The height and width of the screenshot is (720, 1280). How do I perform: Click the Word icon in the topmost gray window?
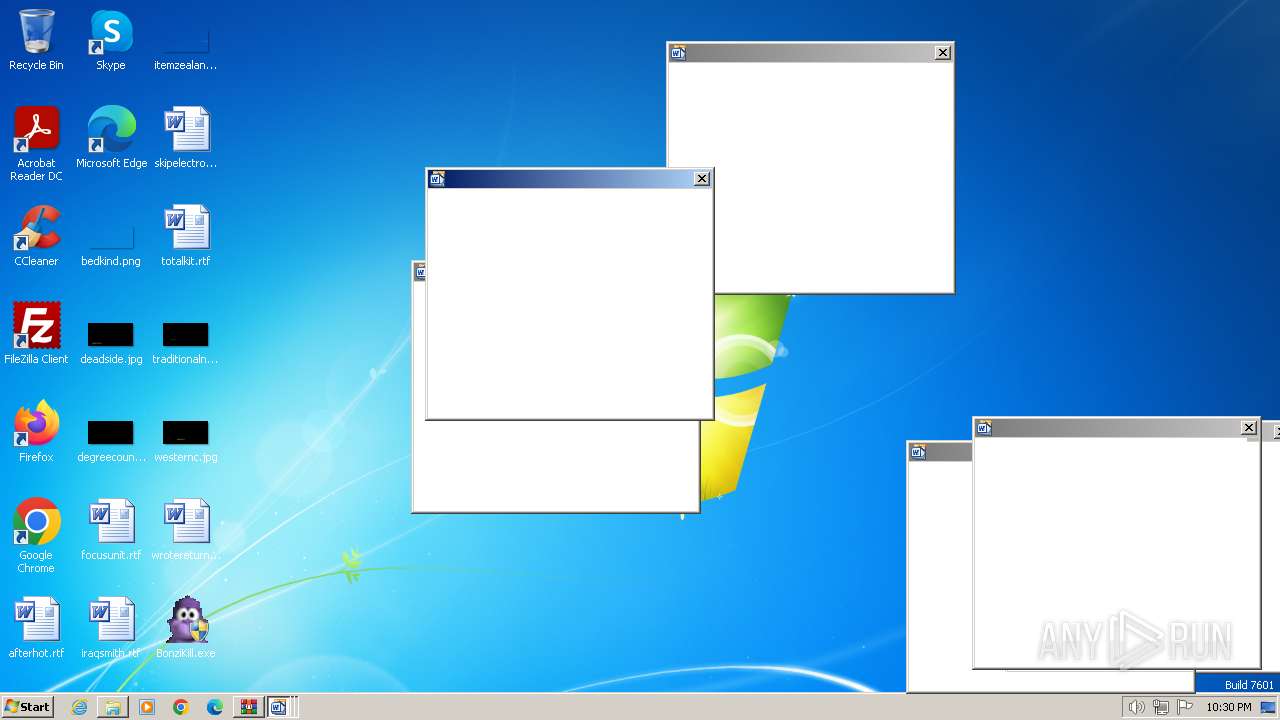click(x=678, y=52)
